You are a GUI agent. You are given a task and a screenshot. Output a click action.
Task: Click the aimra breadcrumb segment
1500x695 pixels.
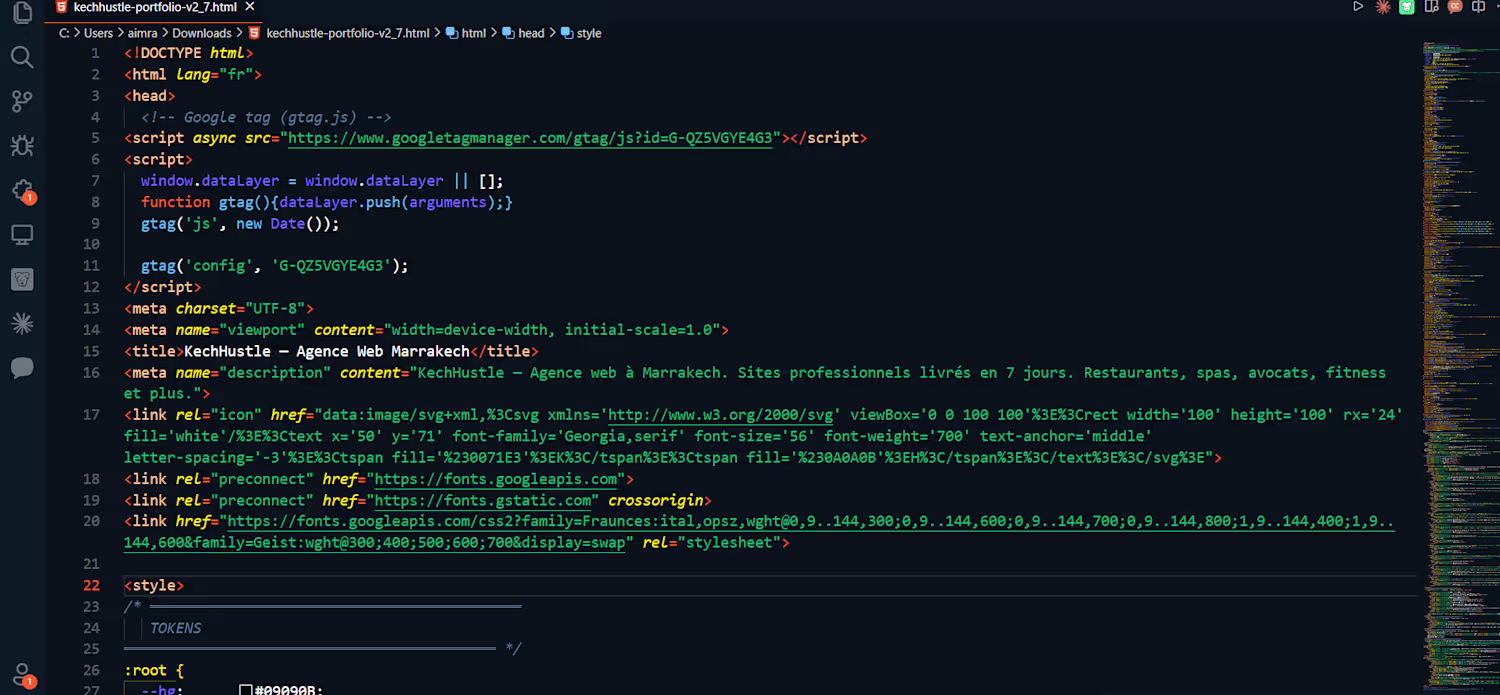143,33
